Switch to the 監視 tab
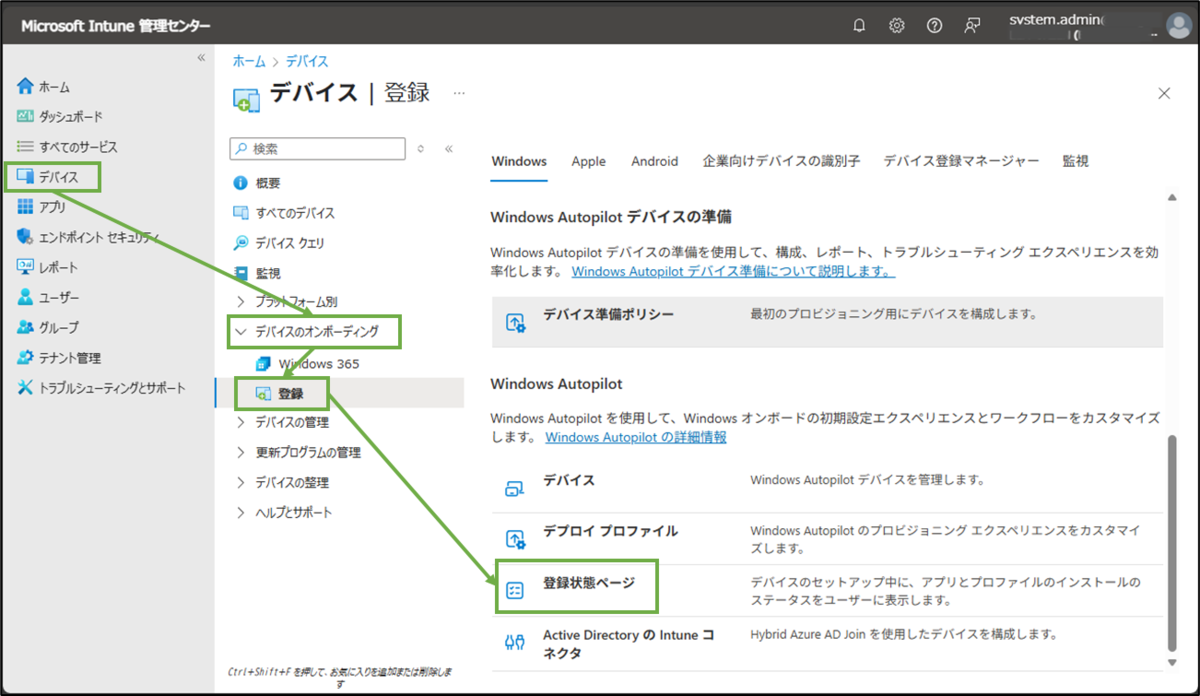The width and height of the screenshot is (1200, 696). (1075, 161)
